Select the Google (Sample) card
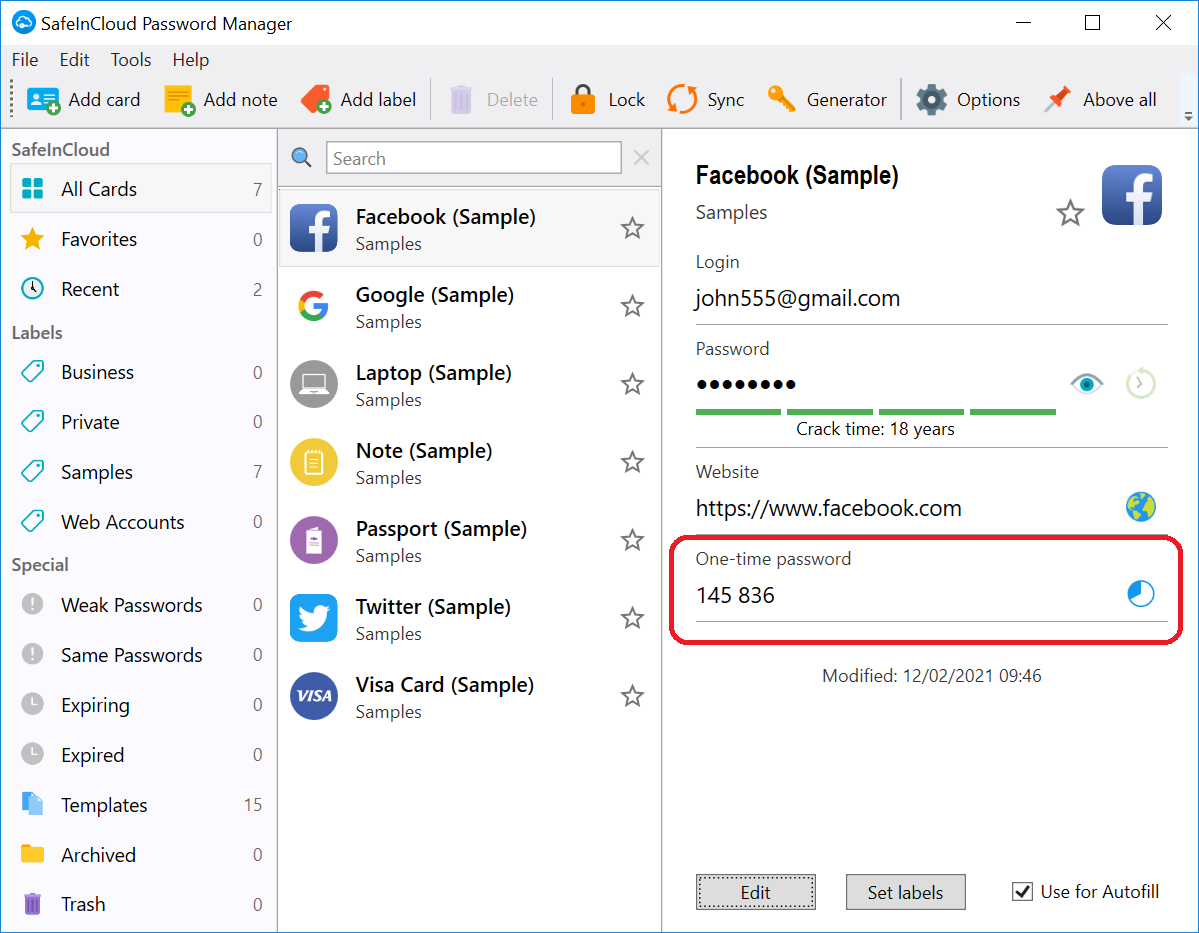The height and width of the screenshot is (933, 1199). [470, 307]
